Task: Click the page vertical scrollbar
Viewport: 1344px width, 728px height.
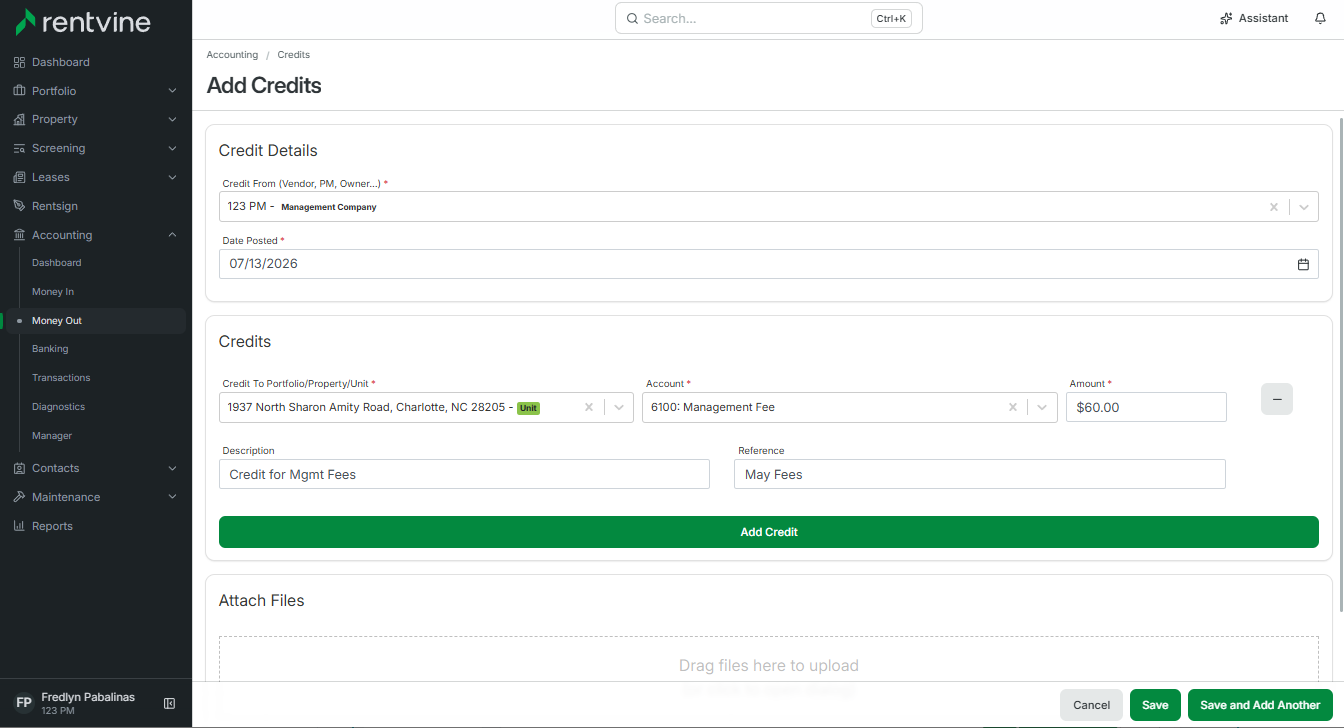Action: pos(1340,365)
